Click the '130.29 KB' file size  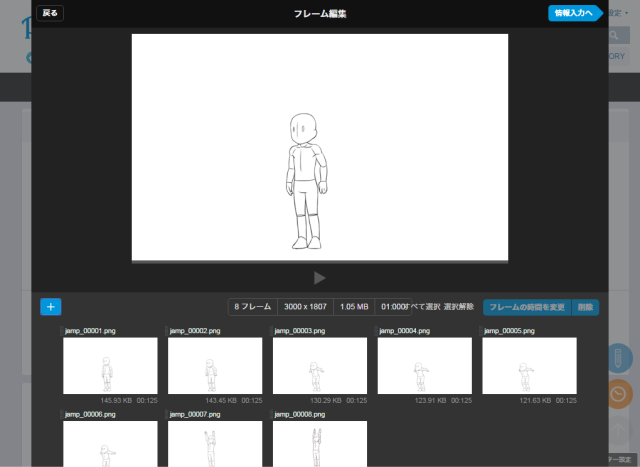[x=326, y=400]
